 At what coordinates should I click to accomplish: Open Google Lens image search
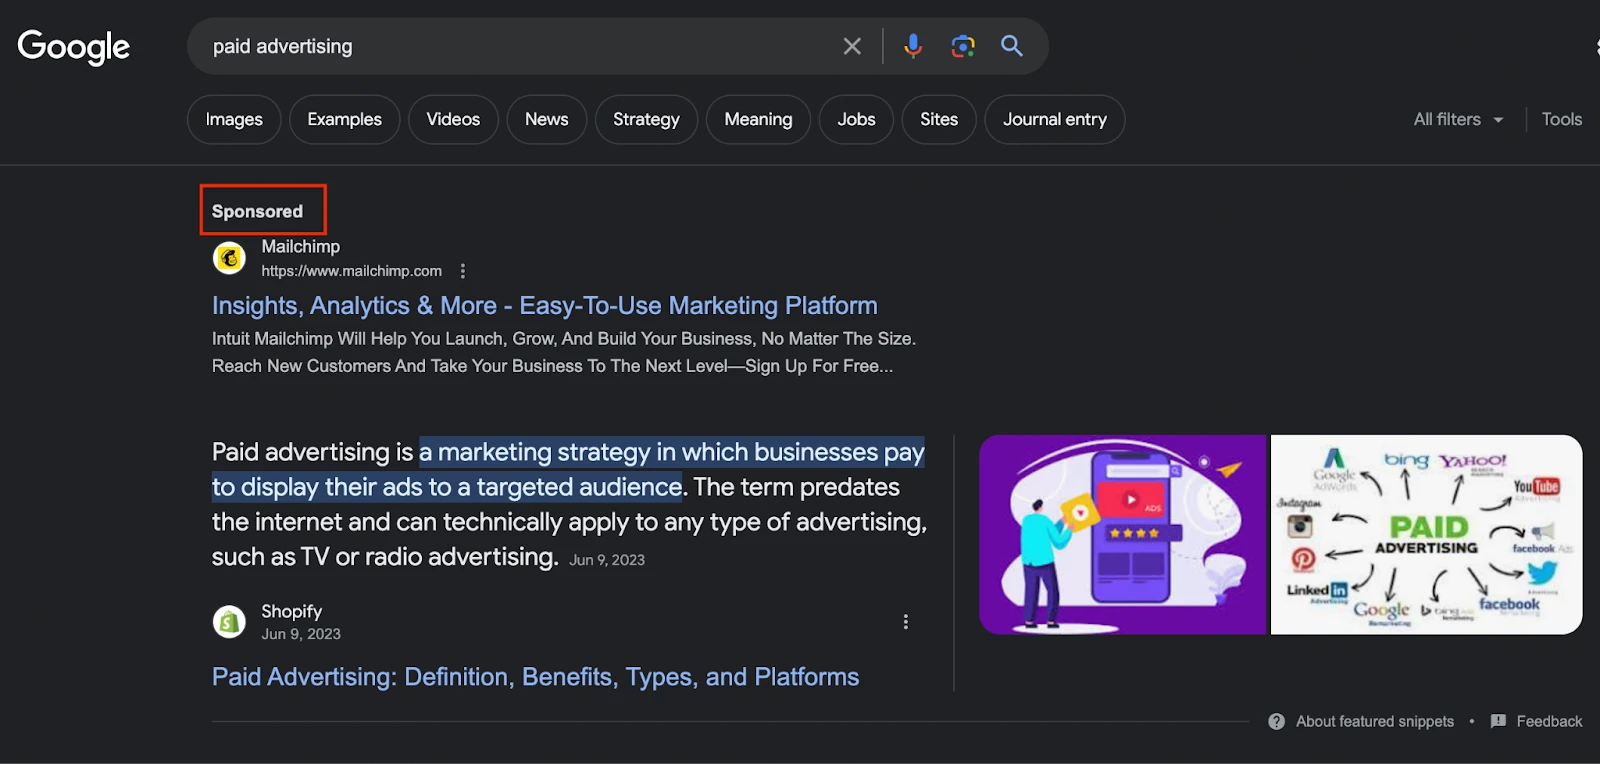(x=963, y=46)
